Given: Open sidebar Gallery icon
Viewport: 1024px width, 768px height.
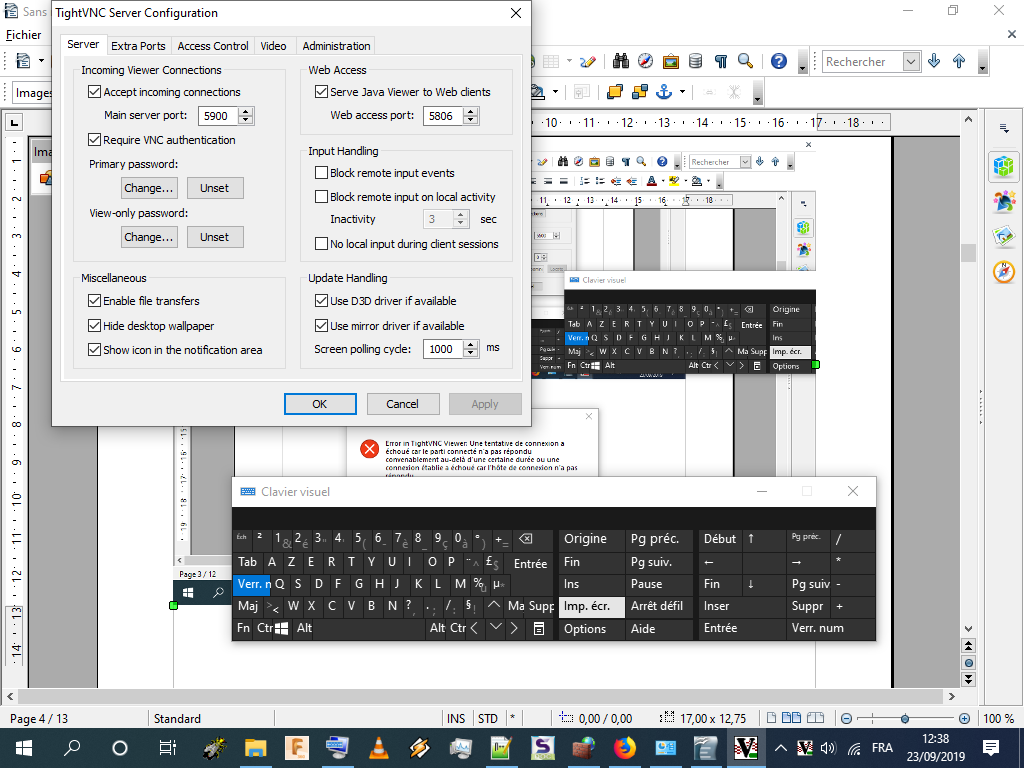Looking at the screenshot, I should tap(1003, 236).
